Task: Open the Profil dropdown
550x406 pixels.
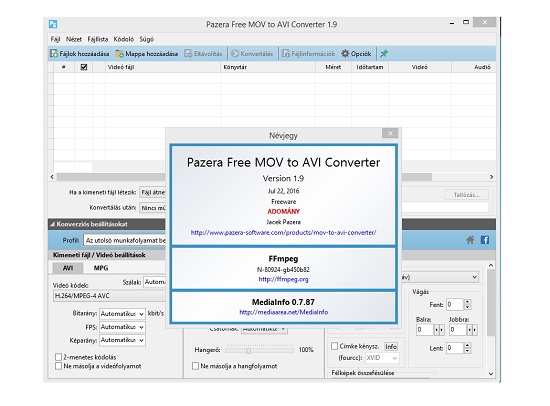Action: click(x=125, y=240)
